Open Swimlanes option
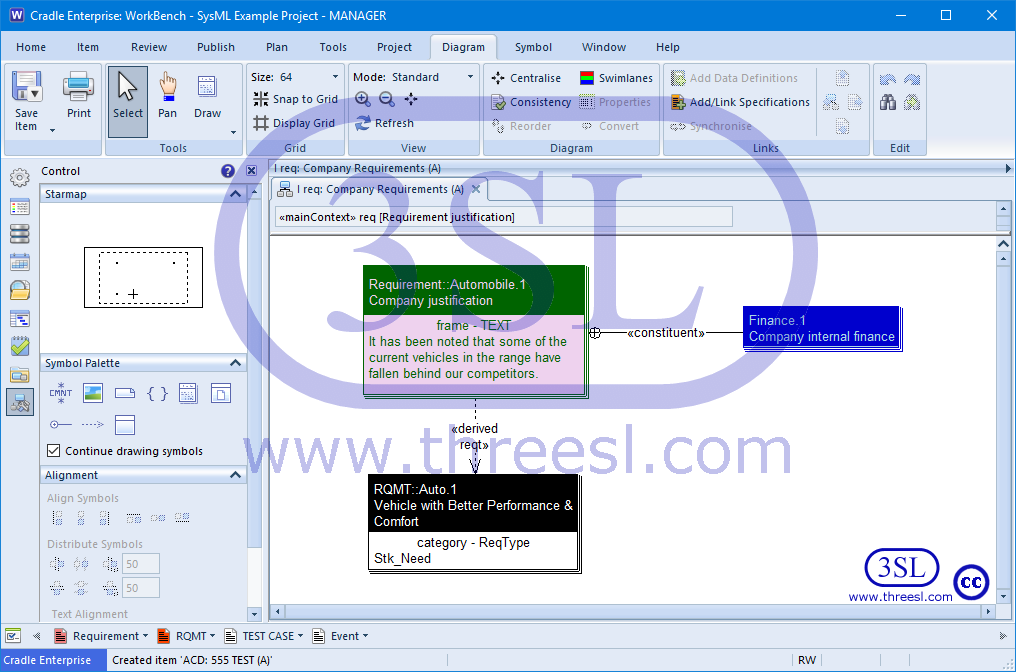 616,78
